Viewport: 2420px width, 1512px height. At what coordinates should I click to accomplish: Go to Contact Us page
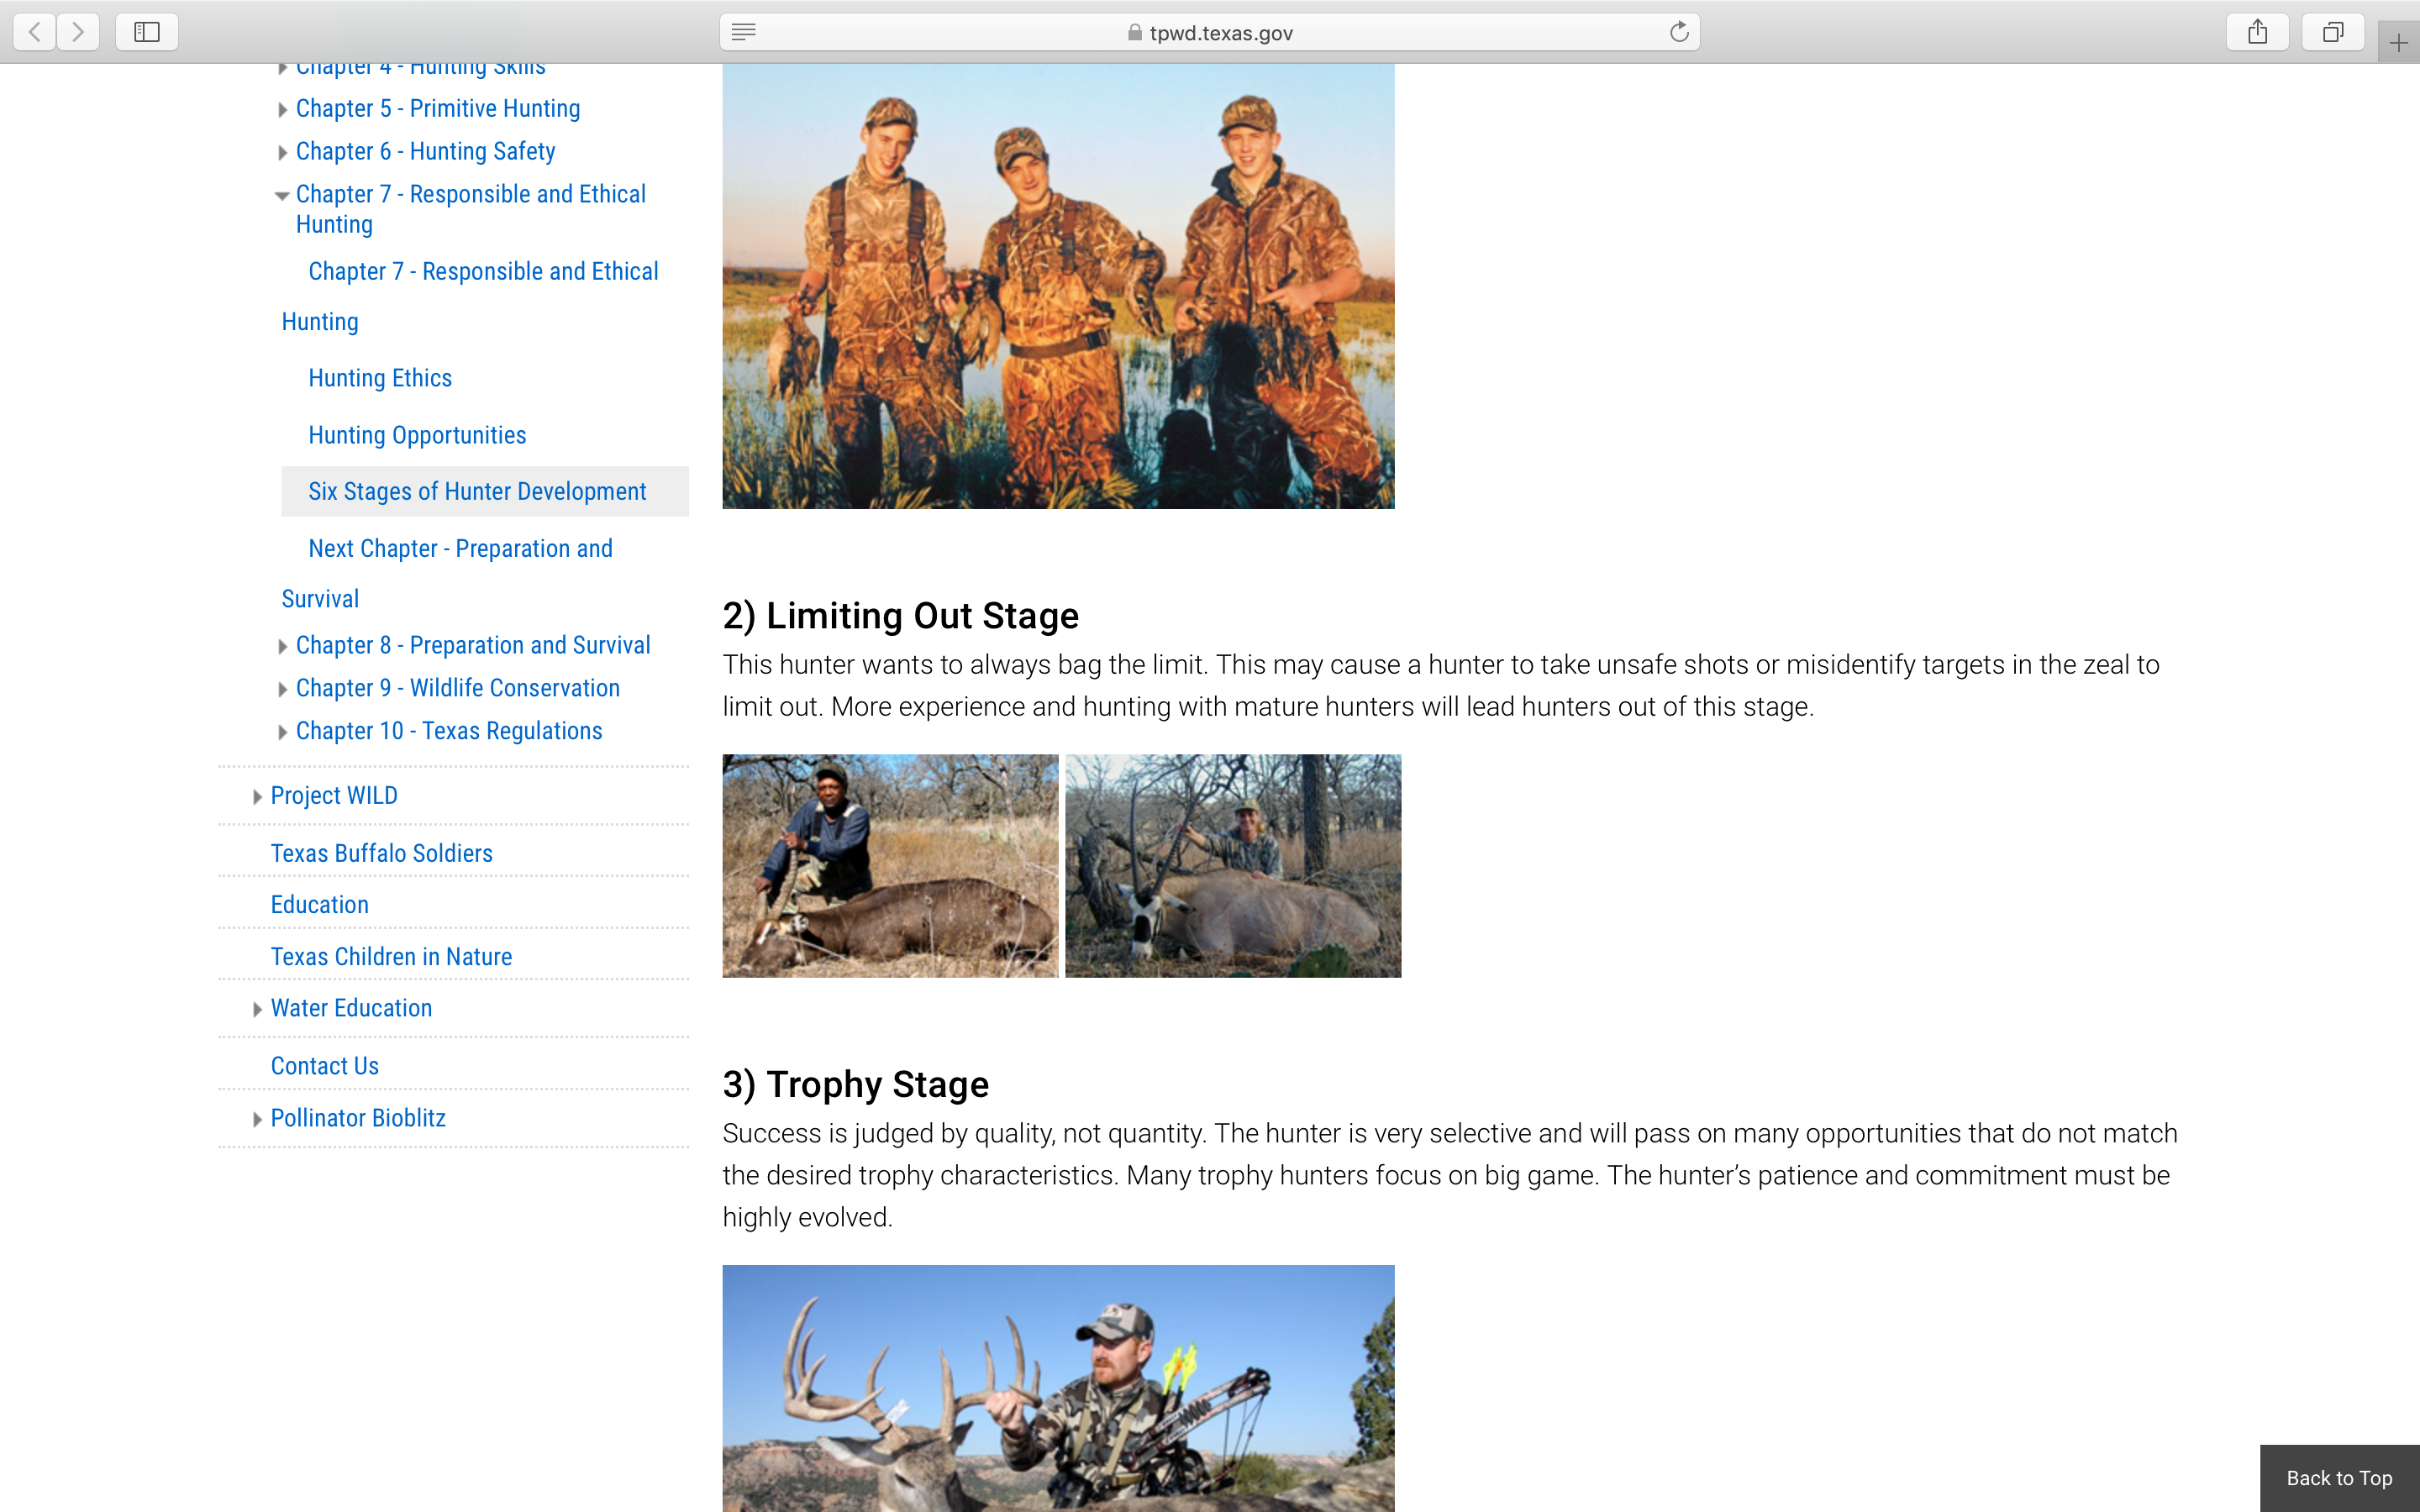tap(325, 1066)
